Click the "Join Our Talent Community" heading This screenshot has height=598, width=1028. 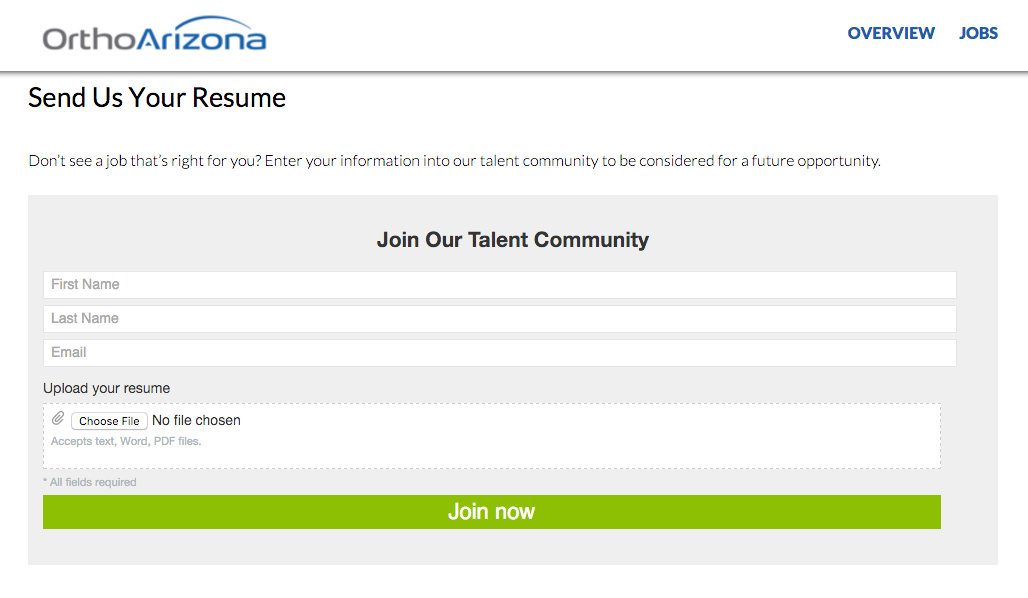[513, 240]
